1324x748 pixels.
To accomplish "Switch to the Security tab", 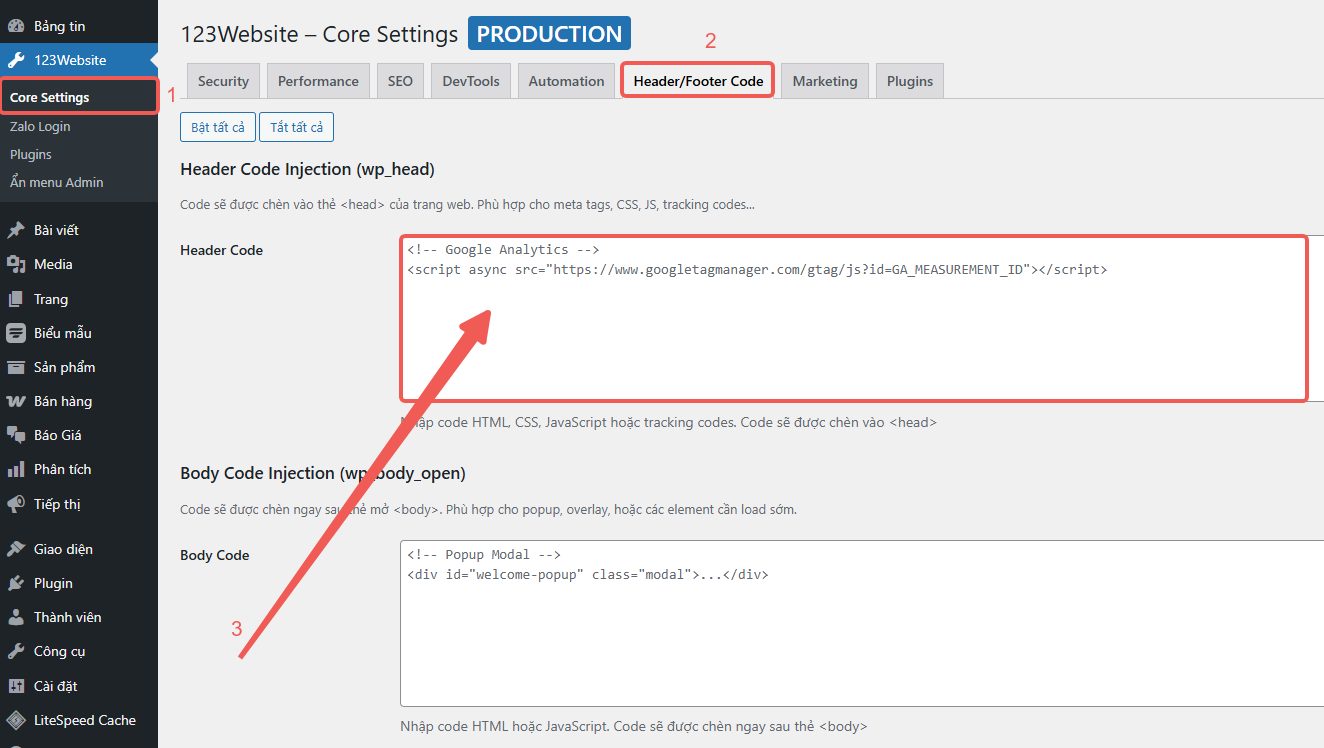I will [x=223, y=81].
